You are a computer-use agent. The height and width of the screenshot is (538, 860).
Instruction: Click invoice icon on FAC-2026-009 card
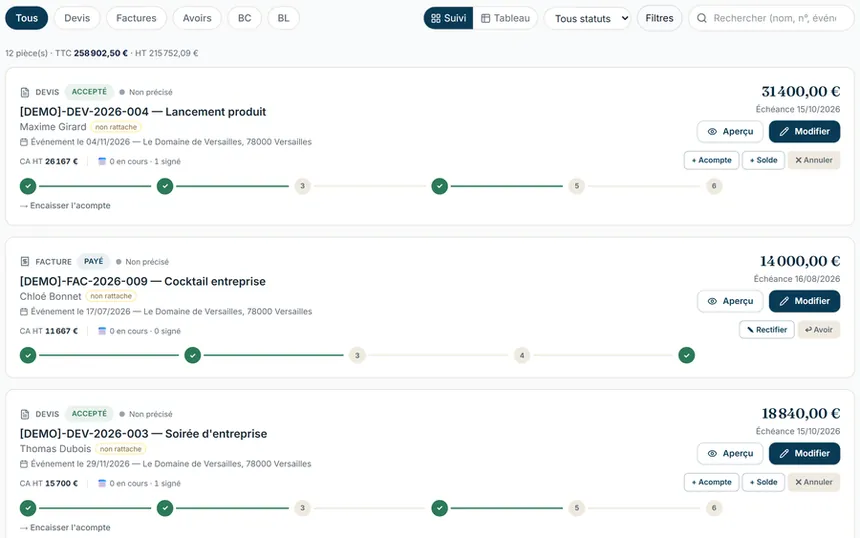coord(25,262)
